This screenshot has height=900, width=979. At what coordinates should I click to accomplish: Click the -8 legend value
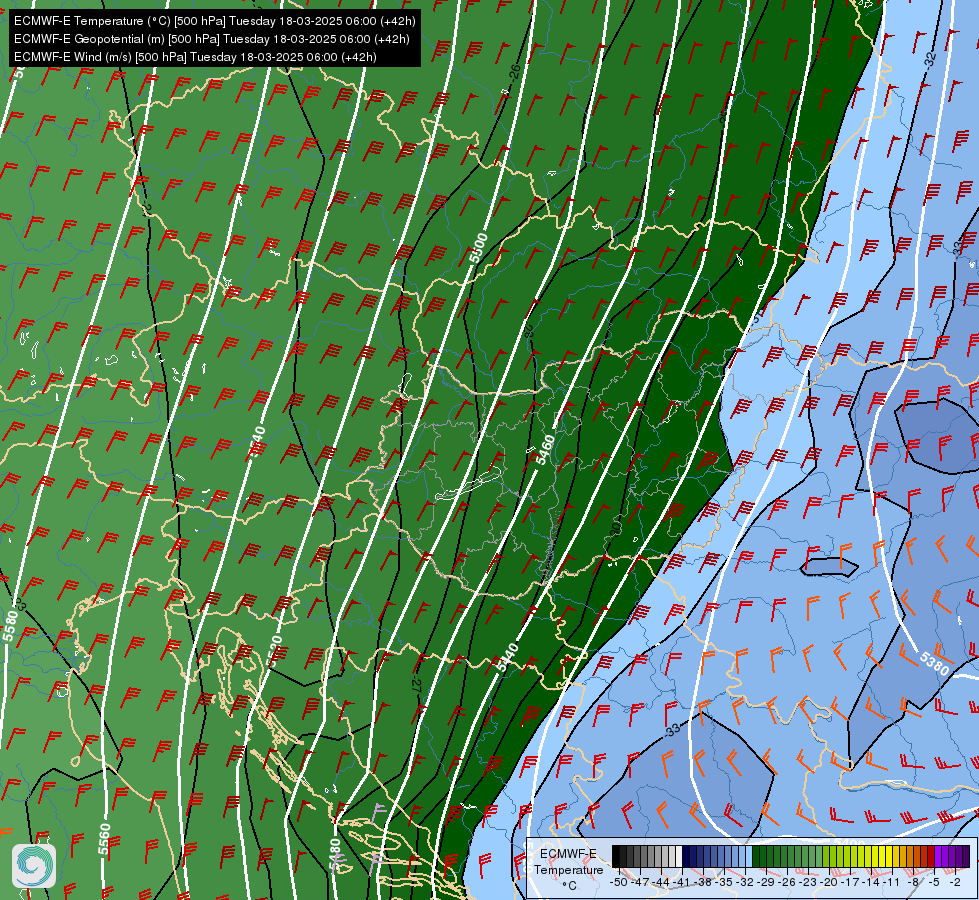pyautogui.click(x=913, y=882)
